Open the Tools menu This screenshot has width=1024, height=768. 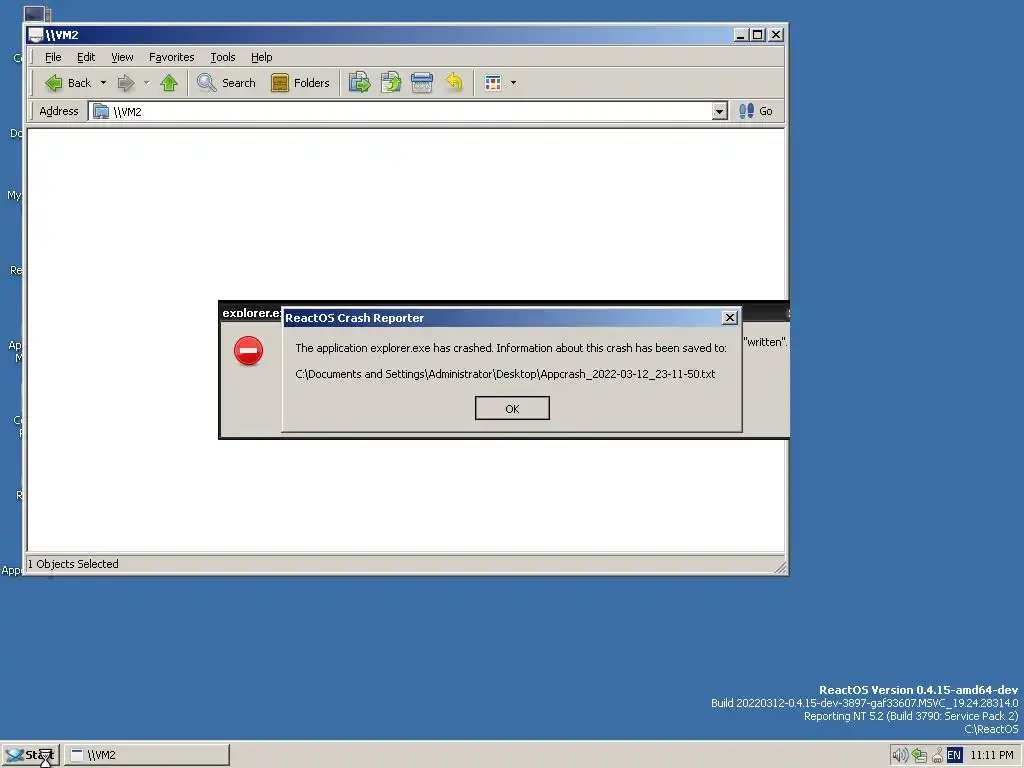(x=223, y=57)
